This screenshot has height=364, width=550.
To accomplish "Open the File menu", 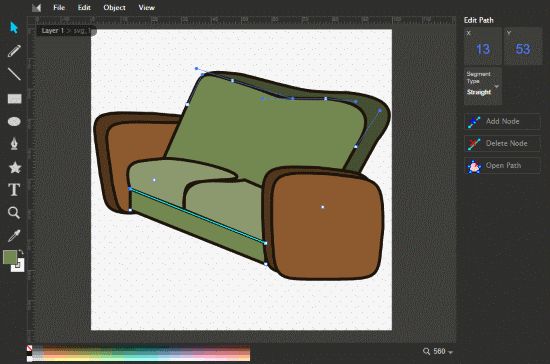I will click(x=59, y=7).
